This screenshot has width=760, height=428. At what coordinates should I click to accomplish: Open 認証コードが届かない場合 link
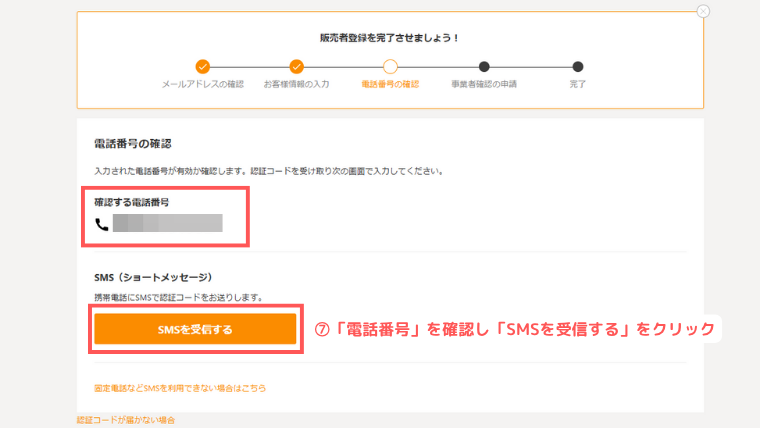pos(126,420)
